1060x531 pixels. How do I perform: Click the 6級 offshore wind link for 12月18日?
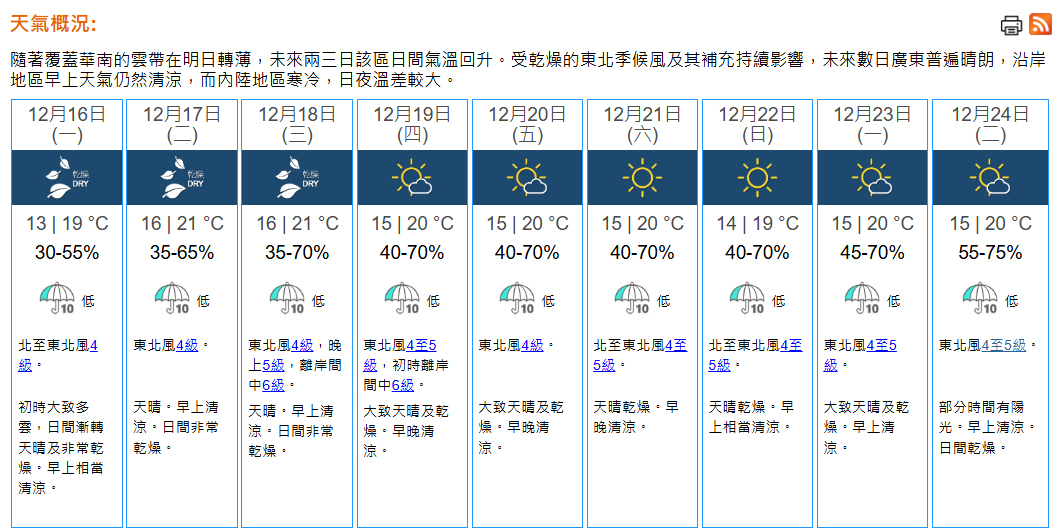(275, 385)
